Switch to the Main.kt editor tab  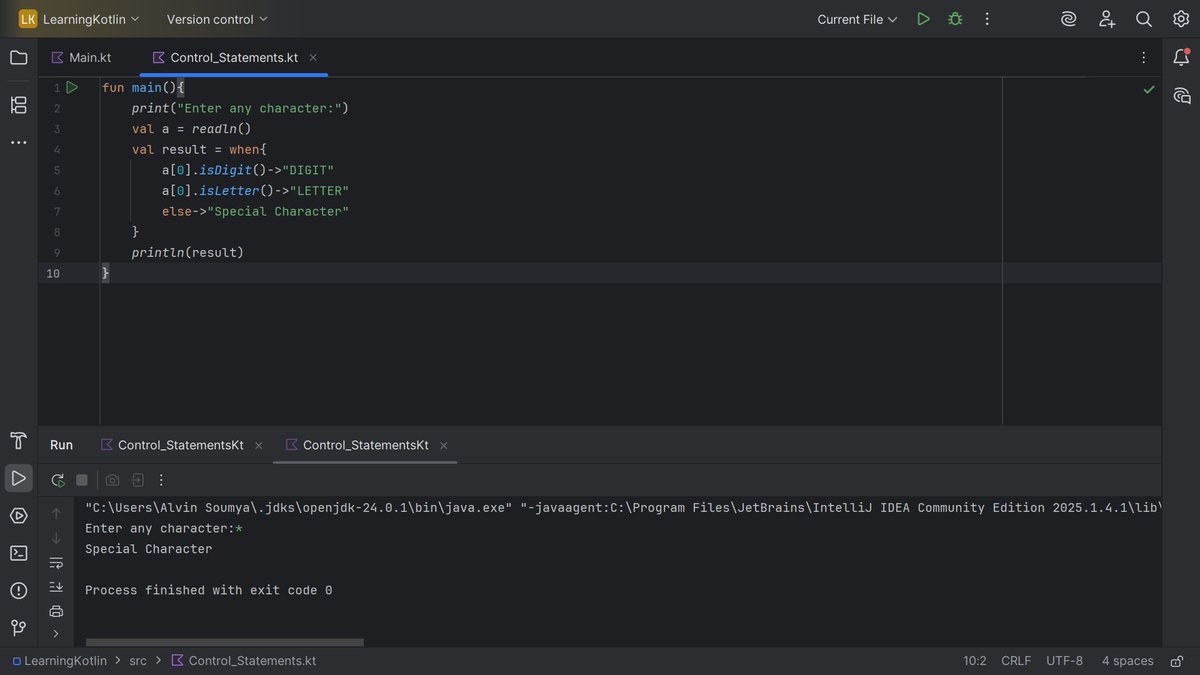point(81,58)
